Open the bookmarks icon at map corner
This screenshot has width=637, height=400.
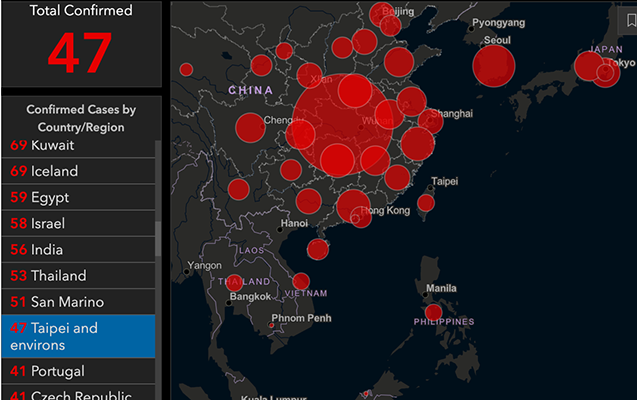[x=630, y=20]
